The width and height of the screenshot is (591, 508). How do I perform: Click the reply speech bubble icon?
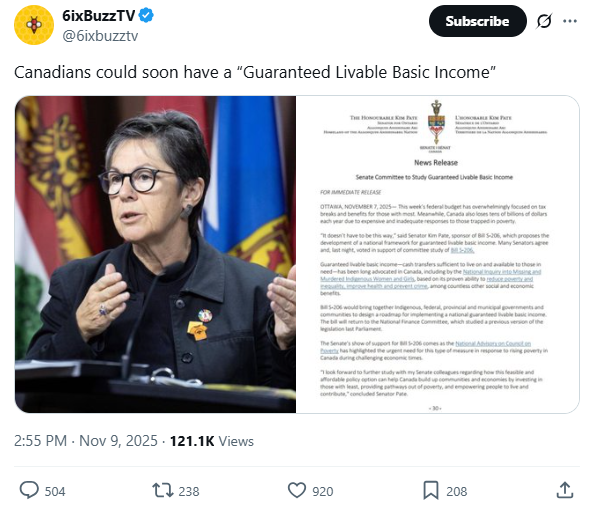[x=29, y=490]
